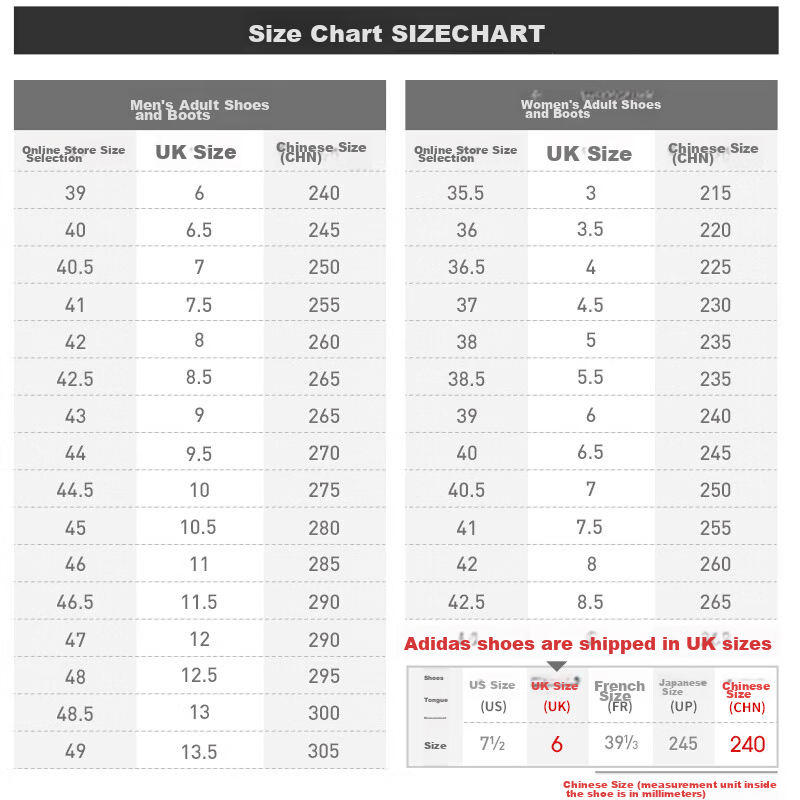The height and width of the screenshot is (800, 800).
Task: Click women's online store size 35.5 cell
Action: [x=465, y=193]
